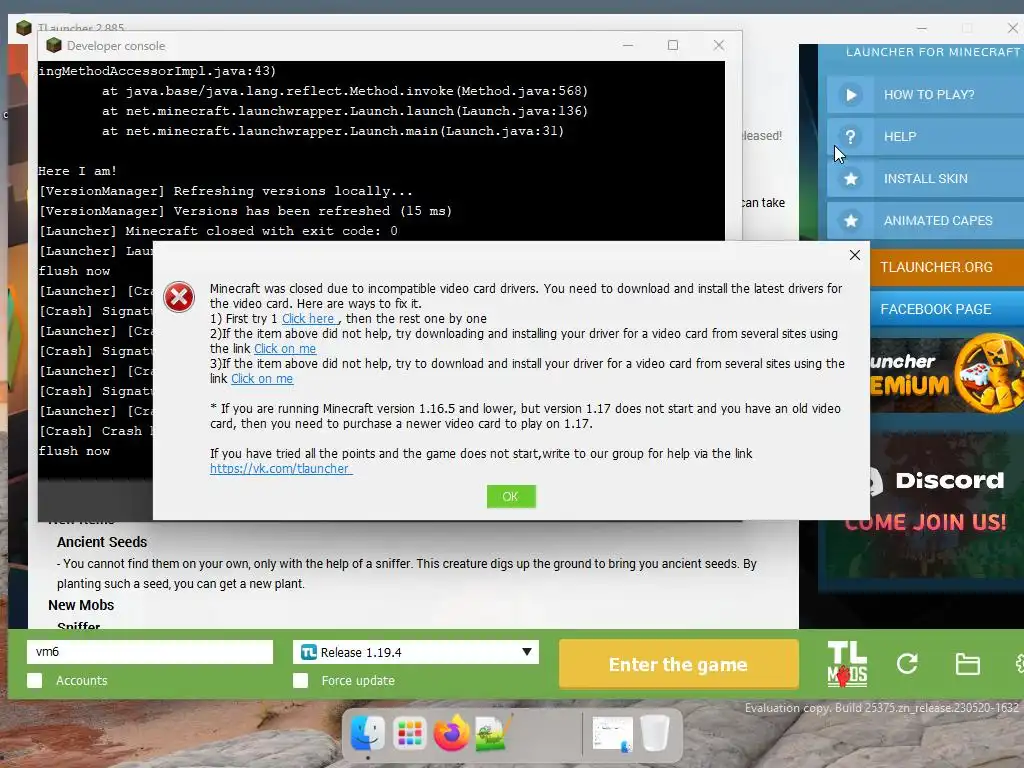Click the INSTALL SKIN star icon
The width and height of the screenshot is (1024, 768).
click(850, 178)
